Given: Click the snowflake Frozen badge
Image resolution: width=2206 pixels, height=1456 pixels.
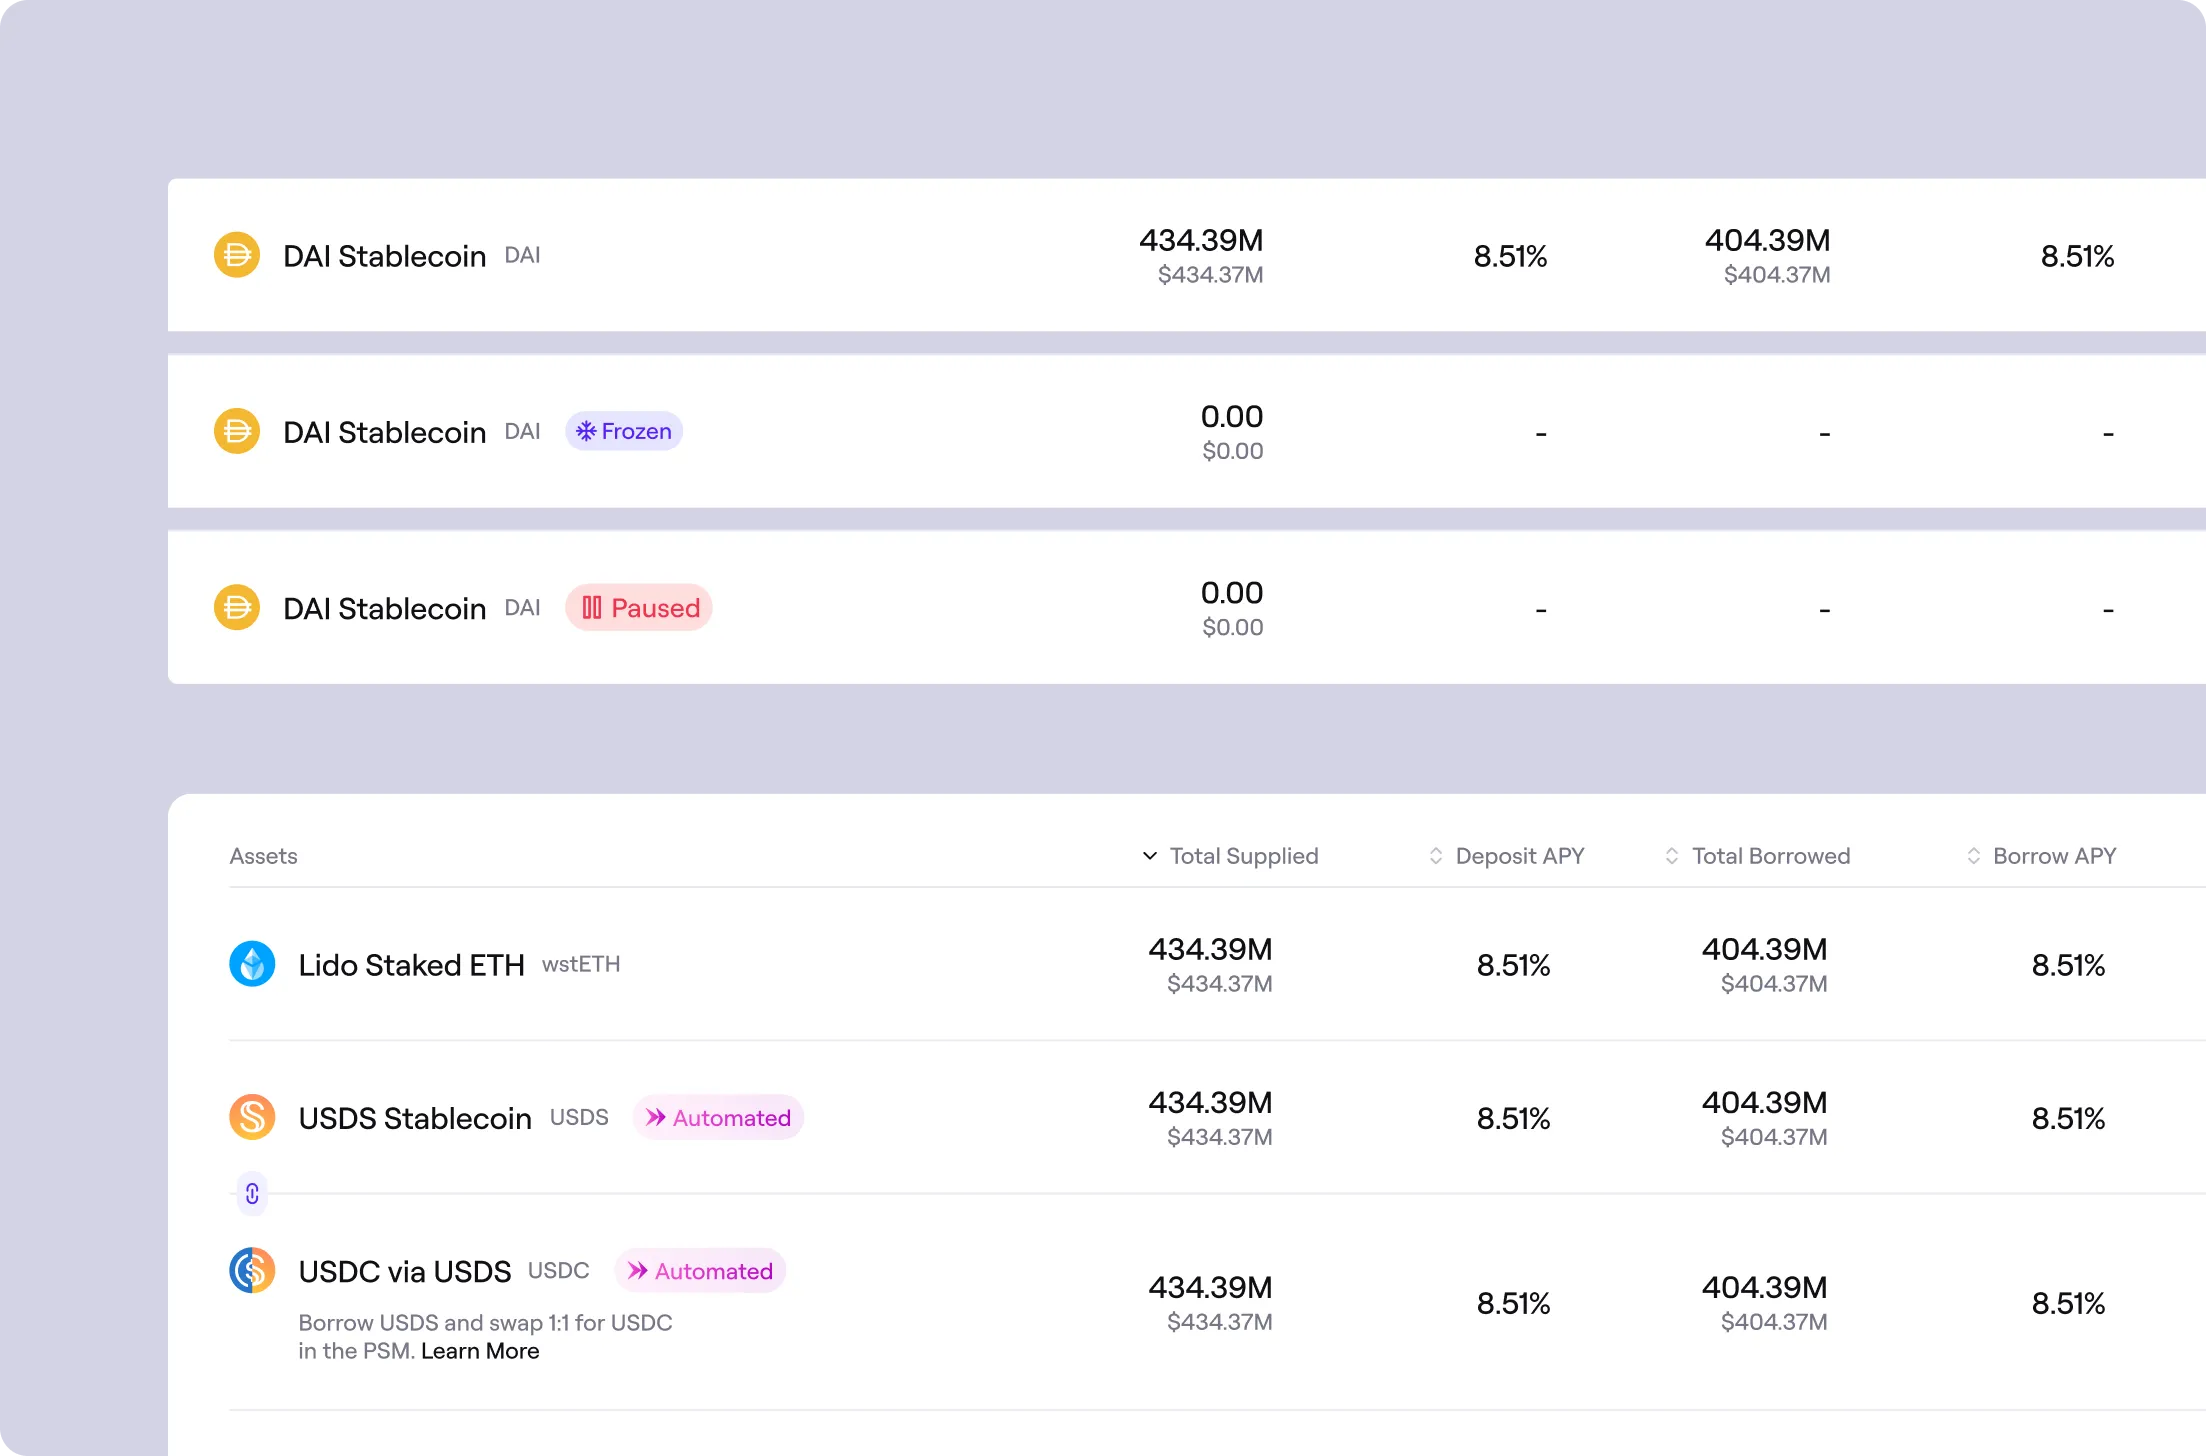Looking at the screenshot, I should [624, 431].
